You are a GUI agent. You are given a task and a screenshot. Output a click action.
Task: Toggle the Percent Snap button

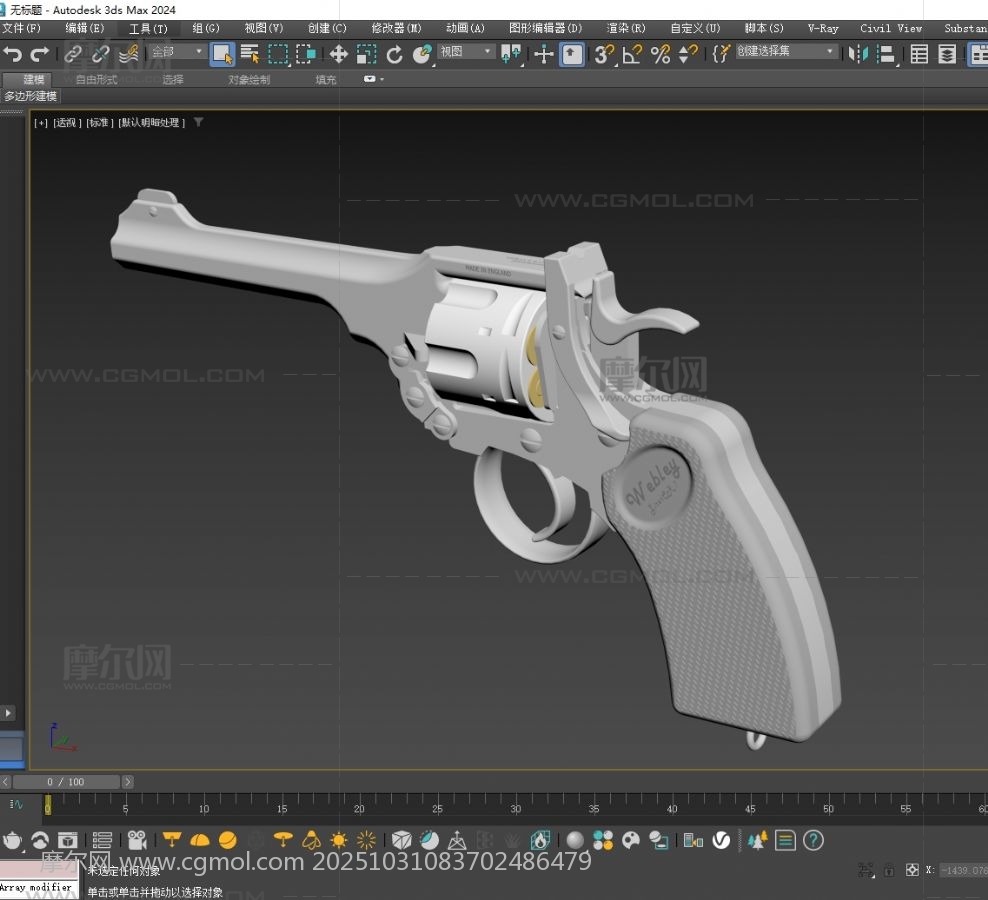pyautogui.click(x=660, y=54)
